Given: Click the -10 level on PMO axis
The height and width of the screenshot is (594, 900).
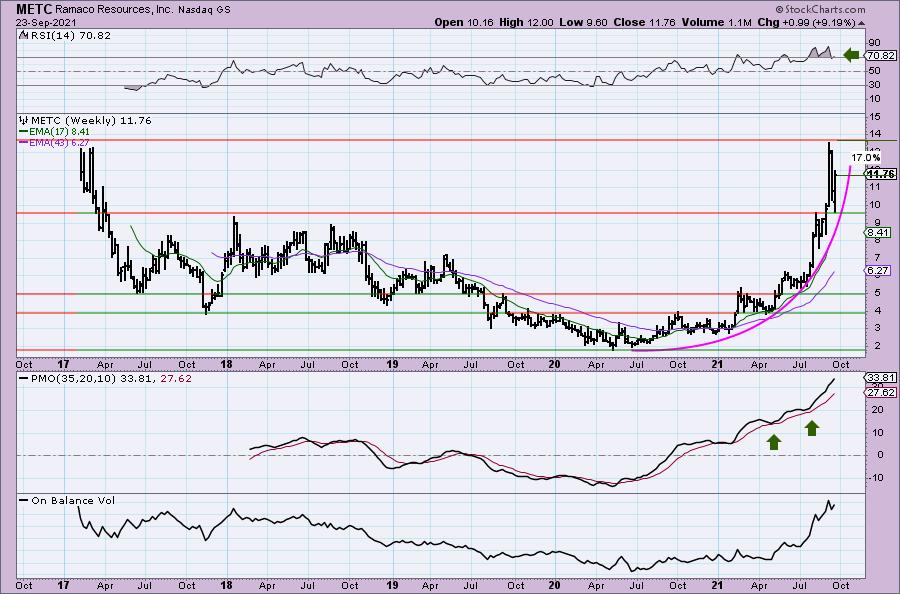Looking at the screenshot, I should point(875,477).
